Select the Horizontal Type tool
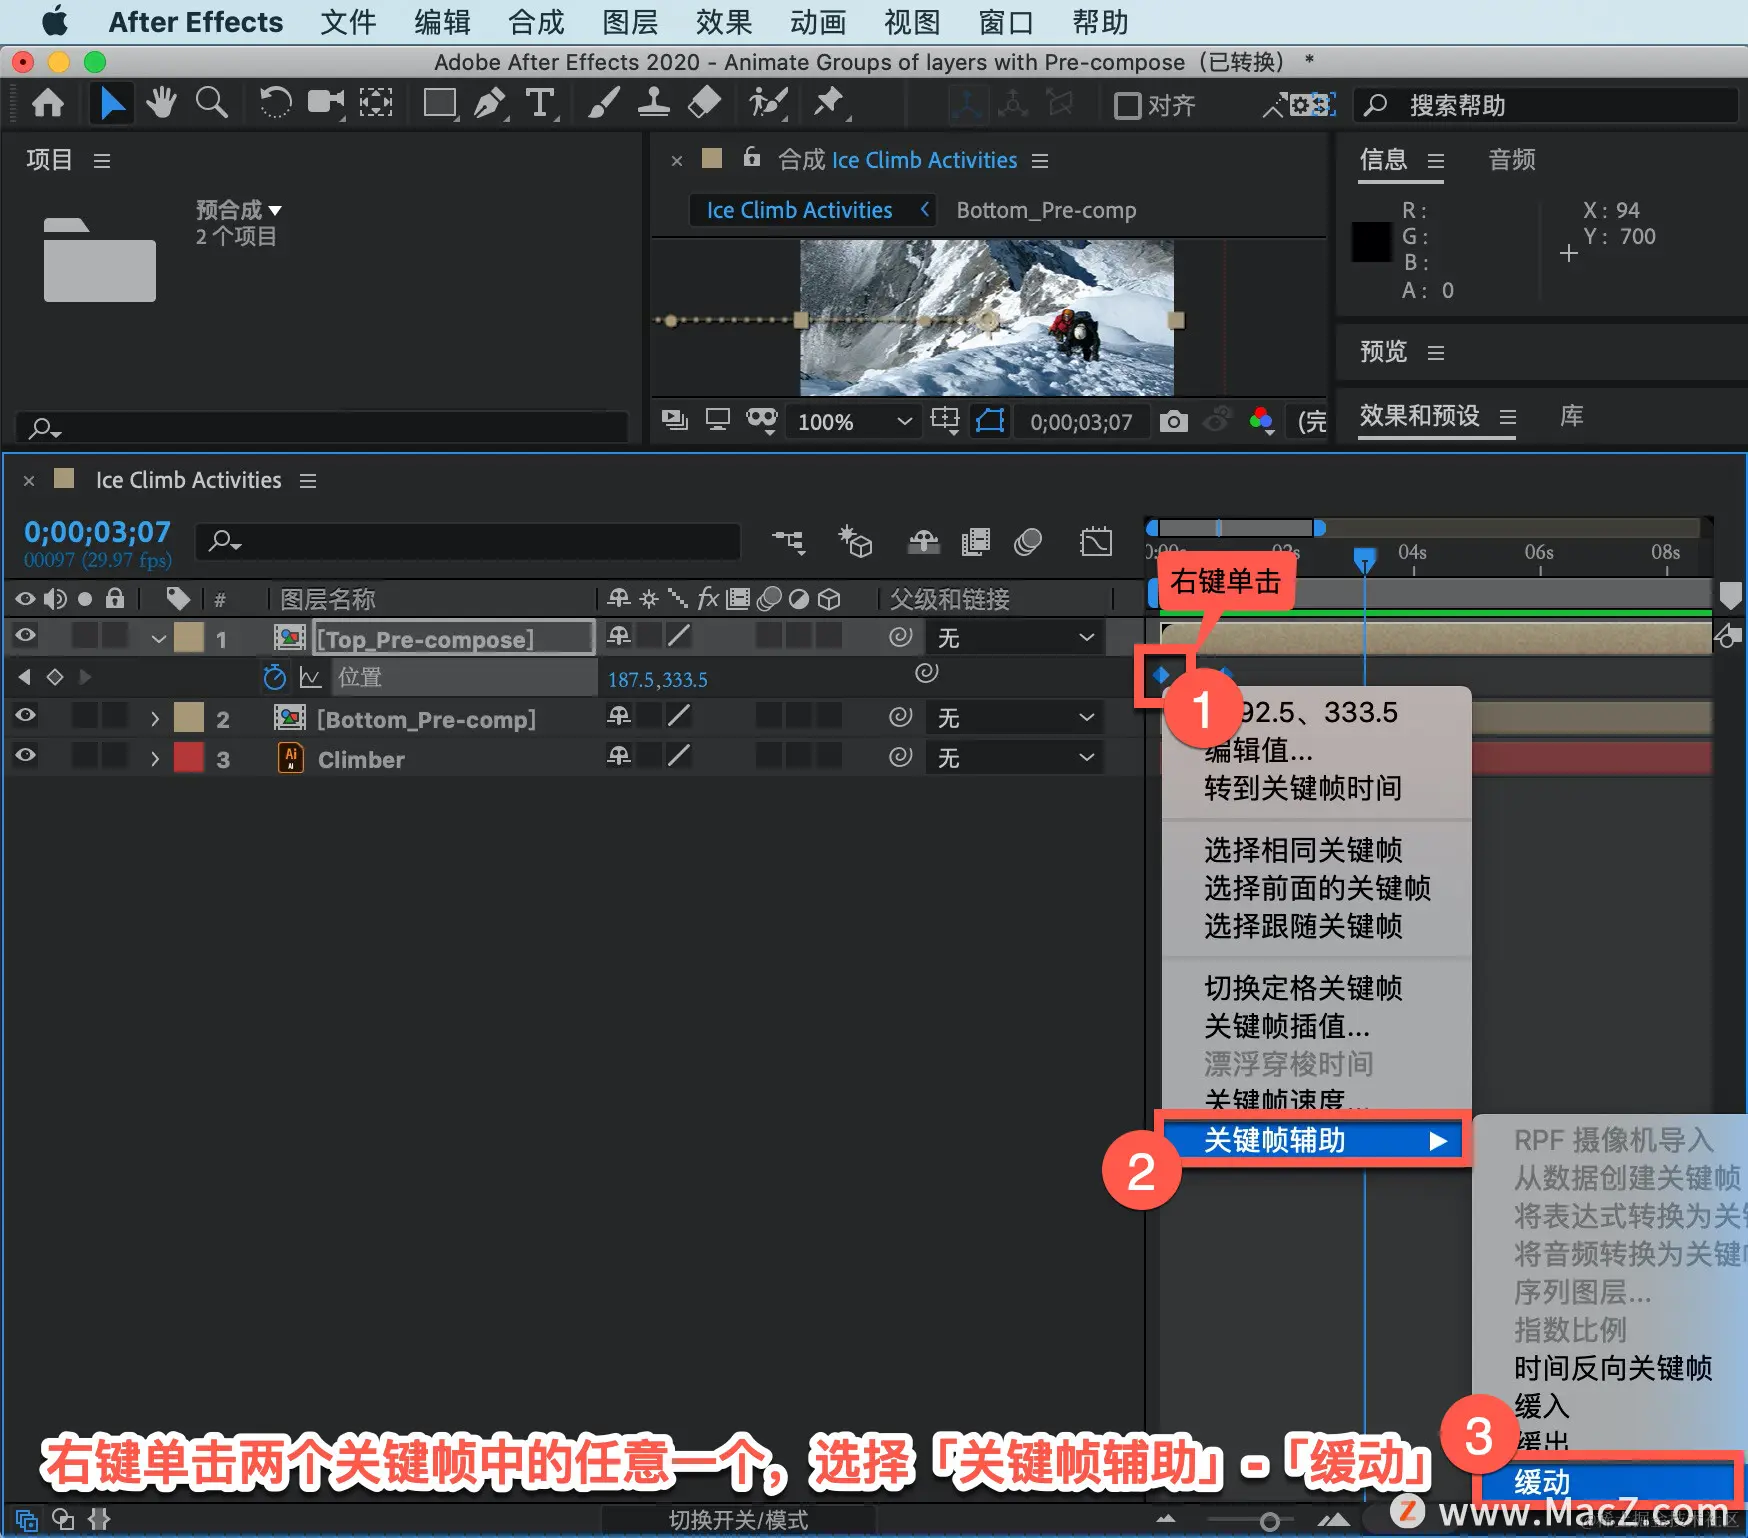The image size is (1748, 1538). tap(541, 103)
